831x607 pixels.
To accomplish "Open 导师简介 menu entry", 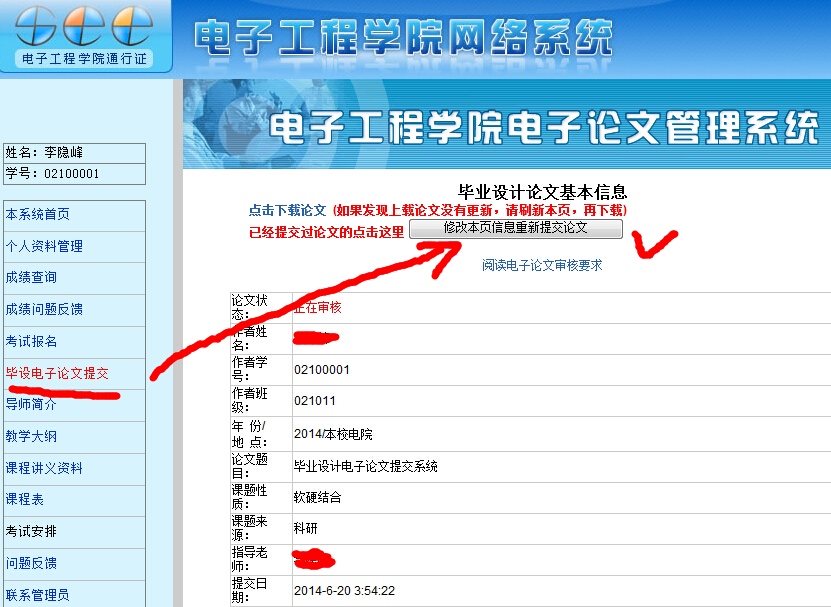I will coord(31,404).
